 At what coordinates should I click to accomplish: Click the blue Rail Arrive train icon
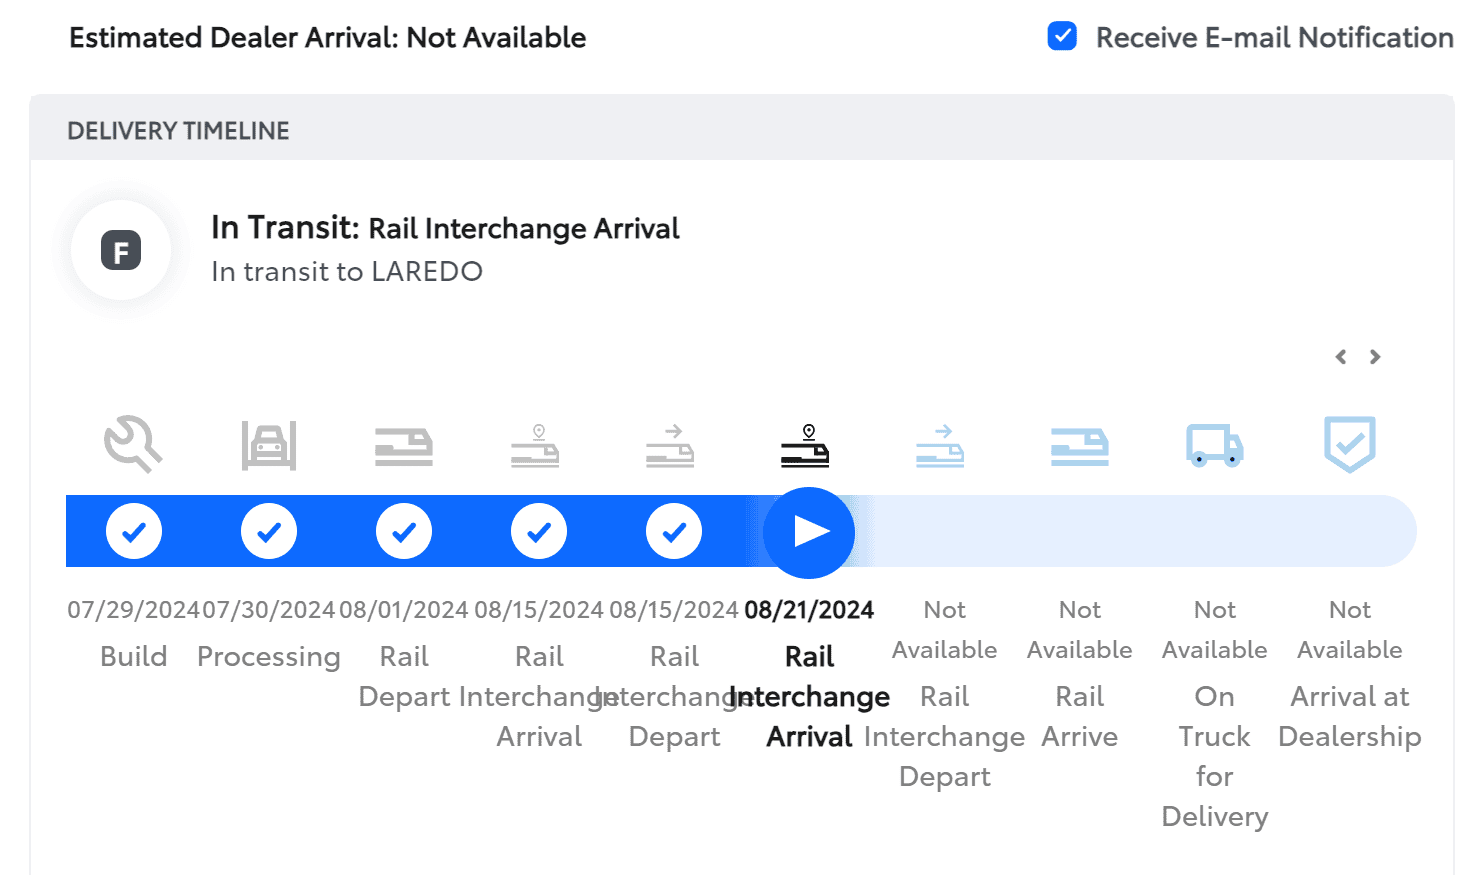point(1080,446)
